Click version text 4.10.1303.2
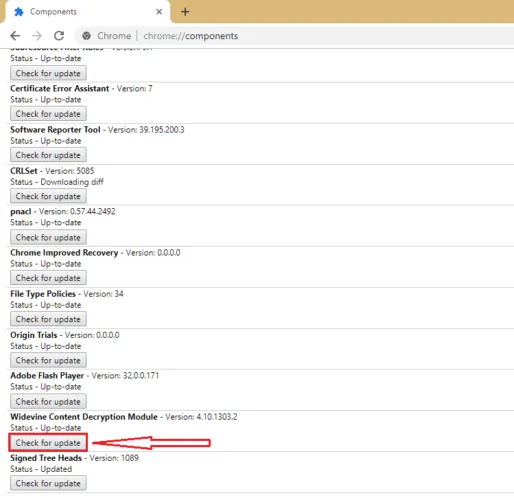The image size is (514, 500). pyautogui.click(x=217, y=417)
